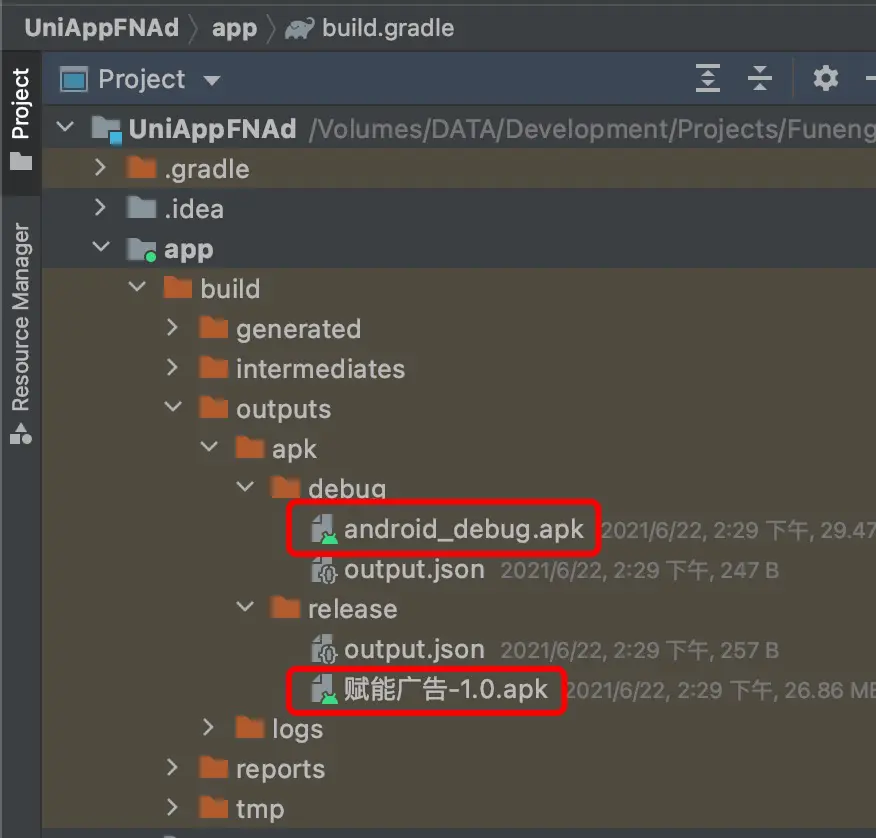Click the android_debug.apk file icon
Viewport: 876px width, 838px height.
324,530
